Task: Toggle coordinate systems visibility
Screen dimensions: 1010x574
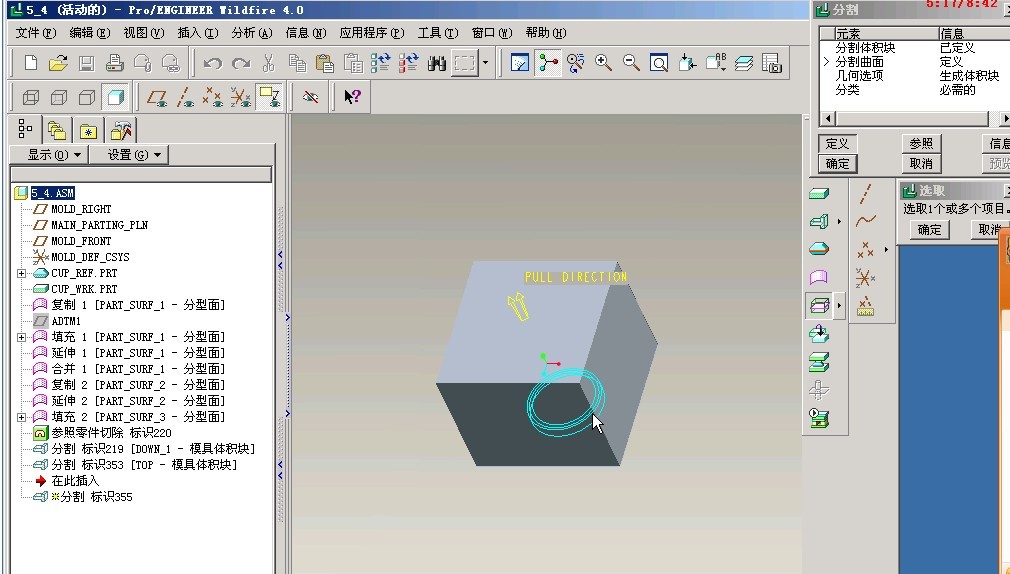Action: (241, 97)
